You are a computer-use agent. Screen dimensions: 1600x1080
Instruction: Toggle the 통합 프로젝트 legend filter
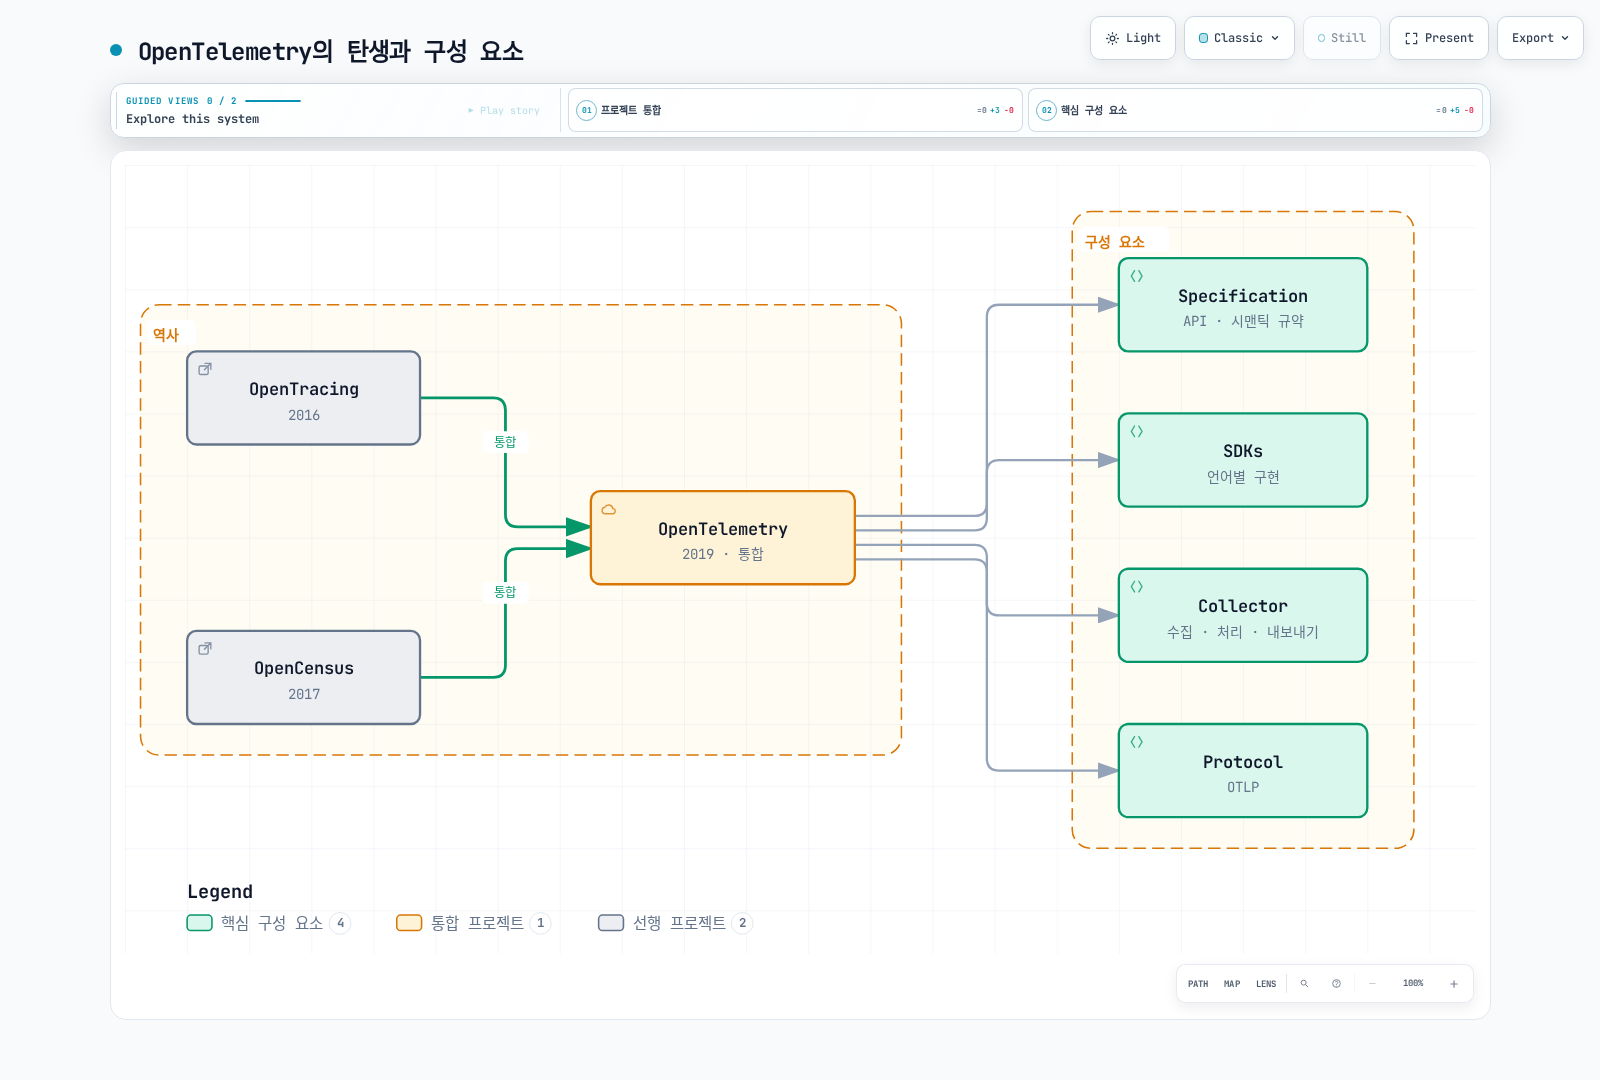click(473, 923)
